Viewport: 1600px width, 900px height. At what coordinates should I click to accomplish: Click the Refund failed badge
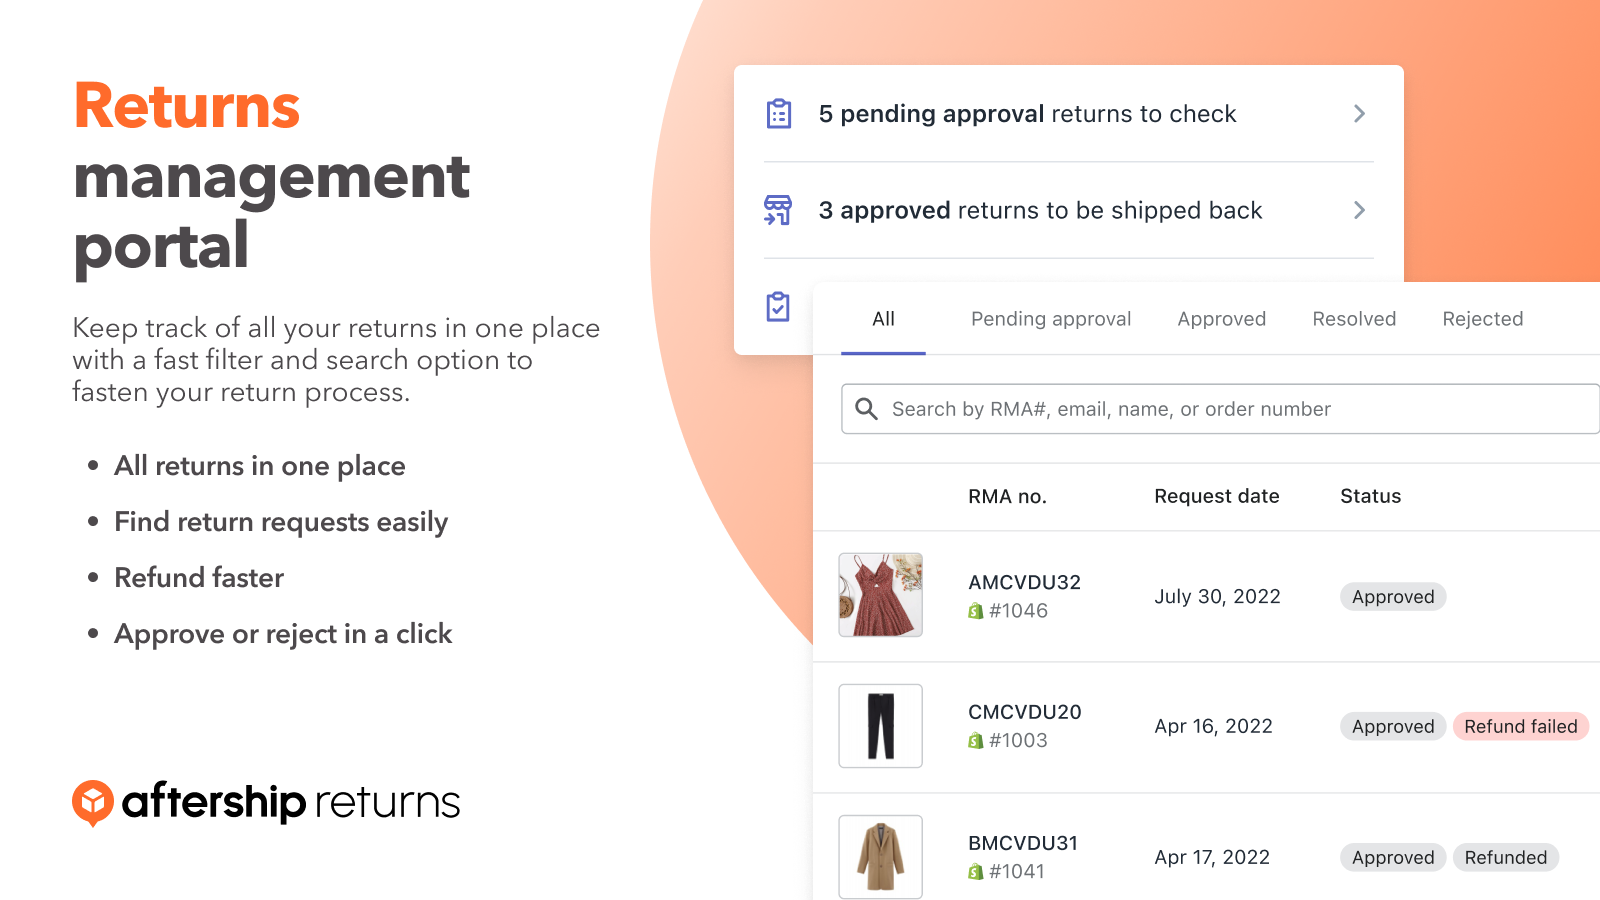click(1521, 727)
